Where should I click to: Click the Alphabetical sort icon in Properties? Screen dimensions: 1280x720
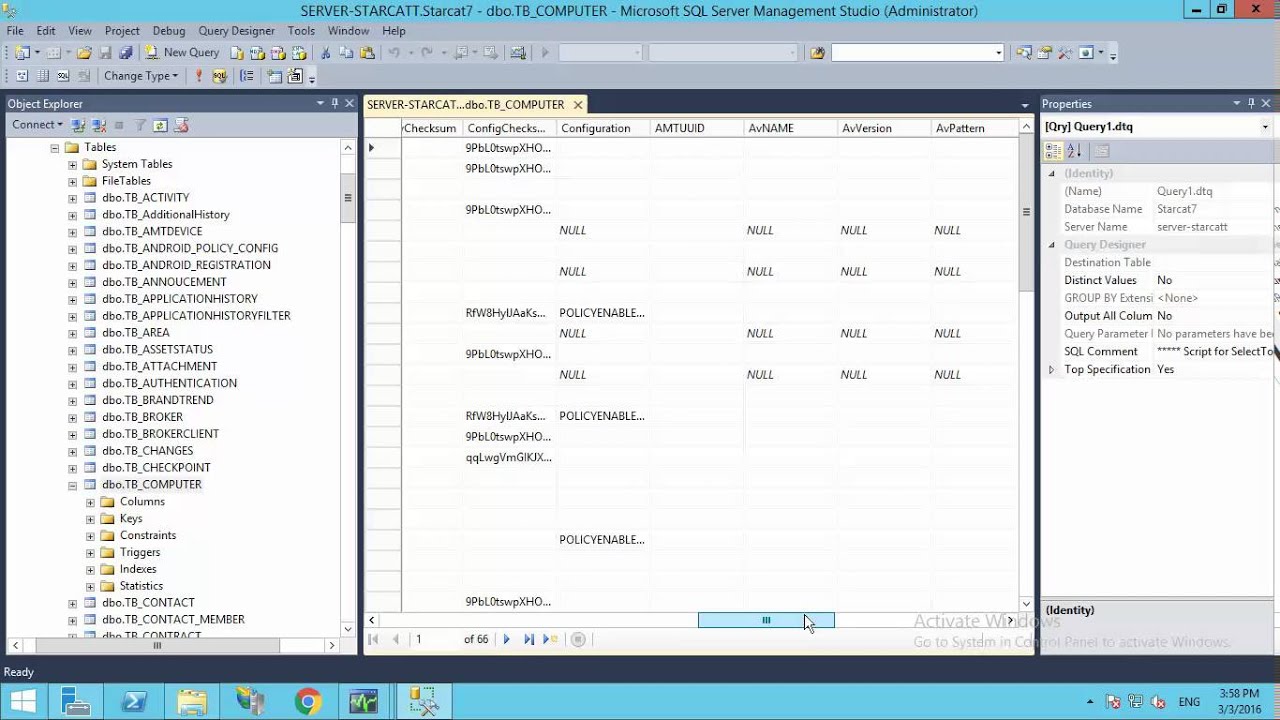pos(1074,151)
